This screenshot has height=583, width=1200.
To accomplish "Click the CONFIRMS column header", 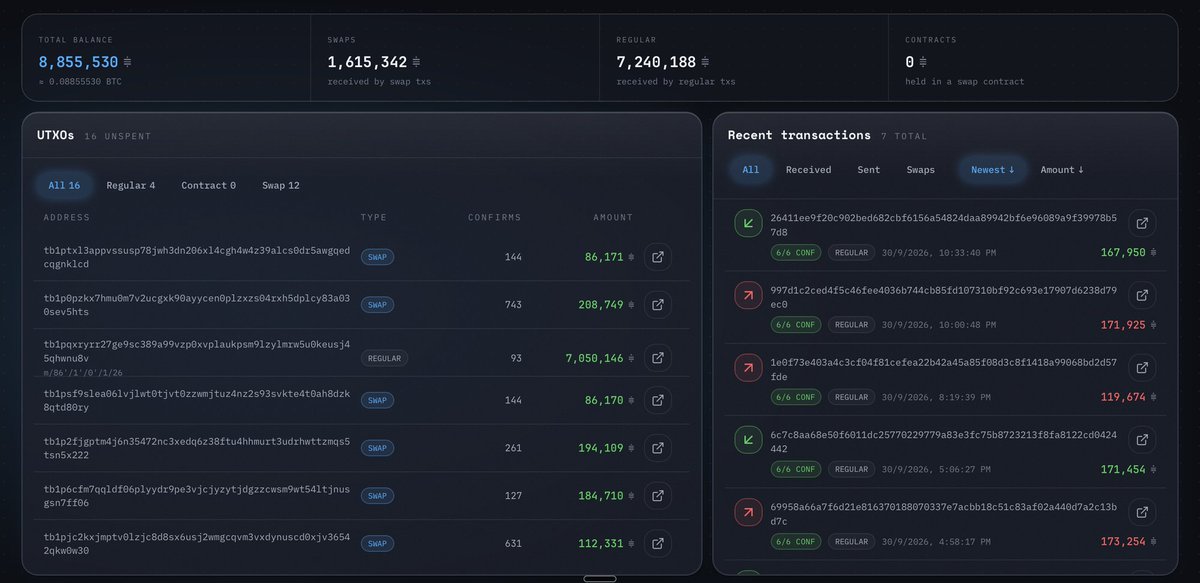I will tap(494, 217).
